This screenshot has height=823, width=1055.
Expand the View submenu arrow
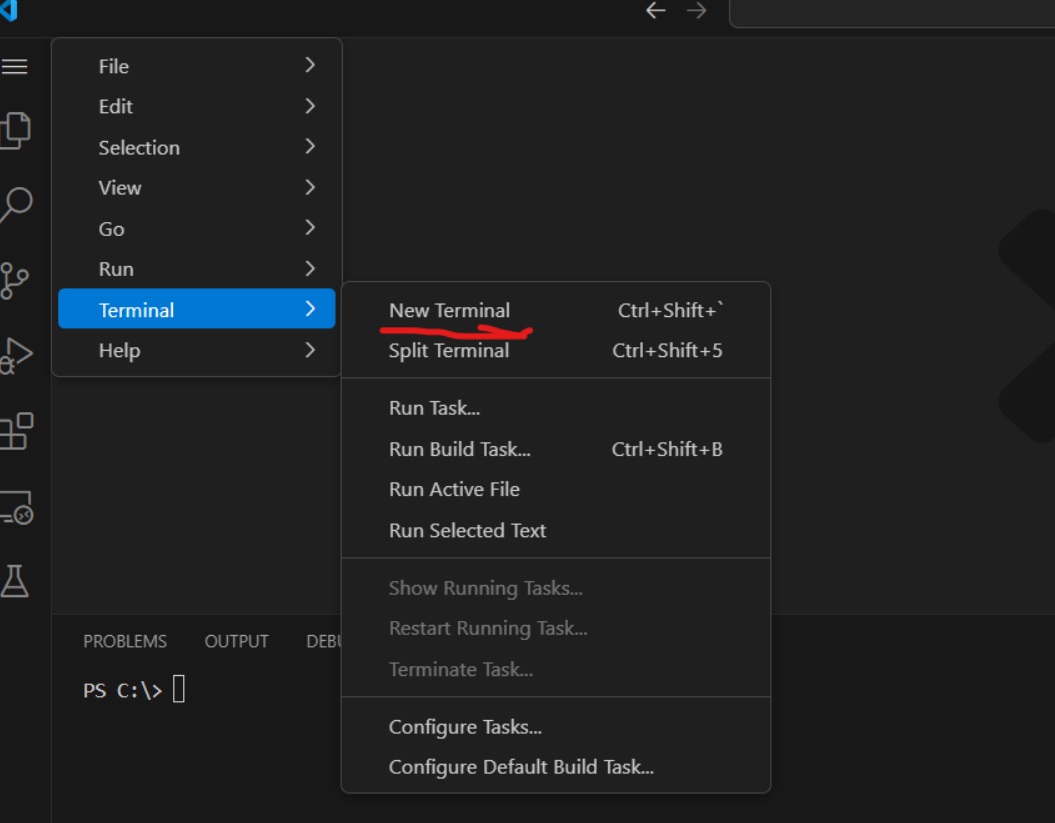[x=310, y=187]
